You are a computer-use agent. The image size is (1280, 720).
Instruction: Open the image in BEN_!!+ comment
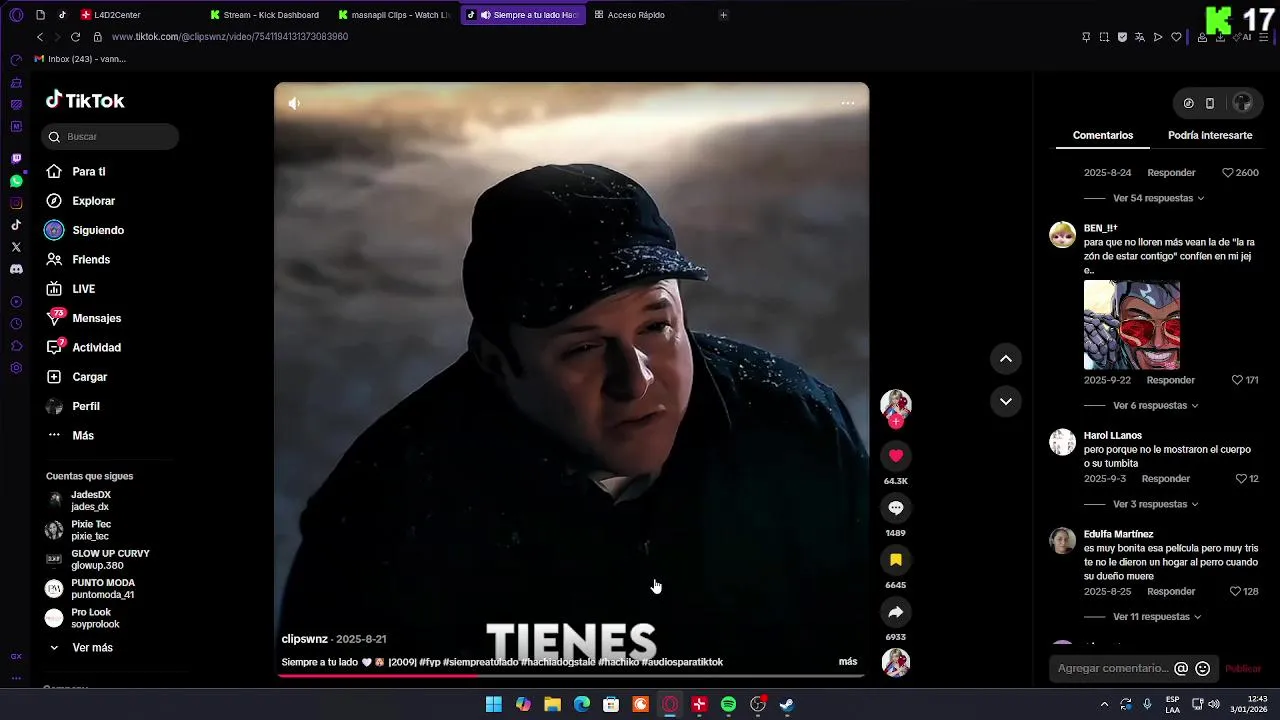tap(1132, 325)
